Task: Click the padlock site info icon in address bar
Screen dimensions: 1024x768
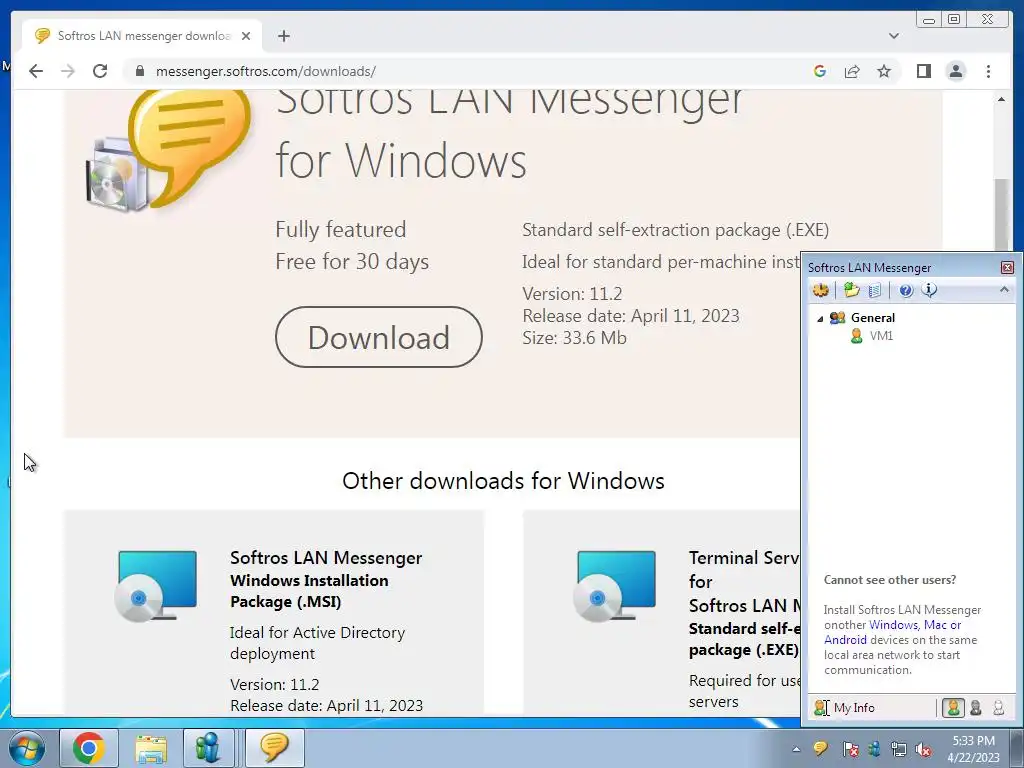Action: coord(139,71)
